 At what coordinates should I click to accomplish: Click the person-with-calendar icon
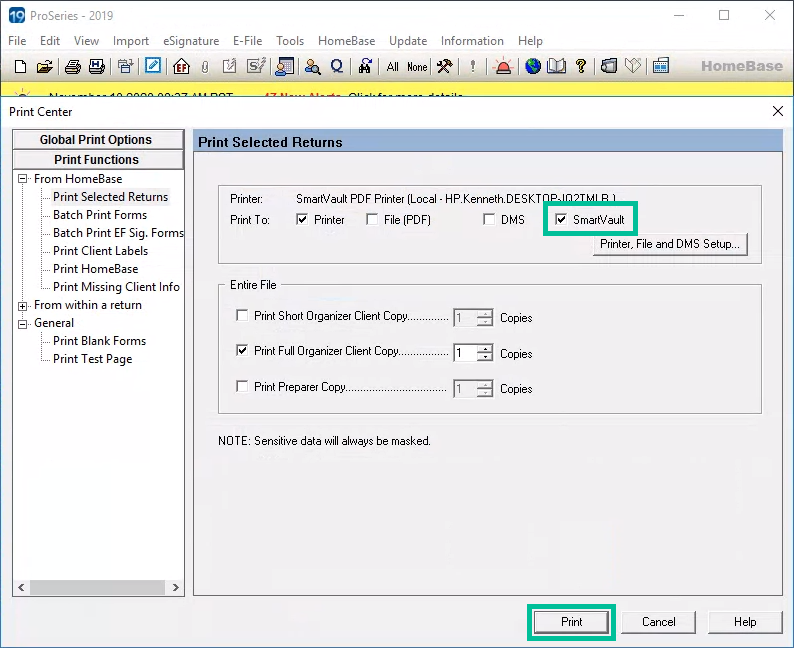(x=285, y=66)
